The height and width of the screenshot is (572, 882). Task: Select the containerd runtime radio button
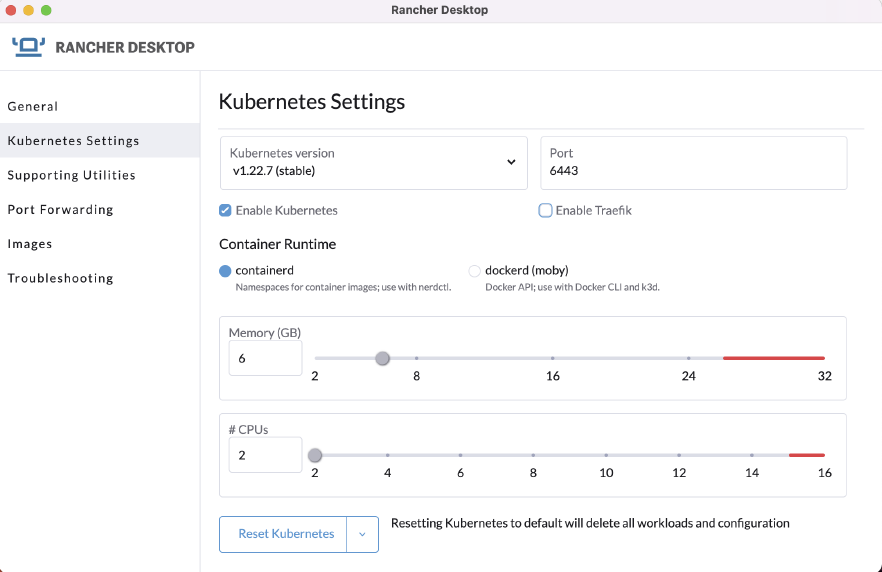[x=225, y=271]
